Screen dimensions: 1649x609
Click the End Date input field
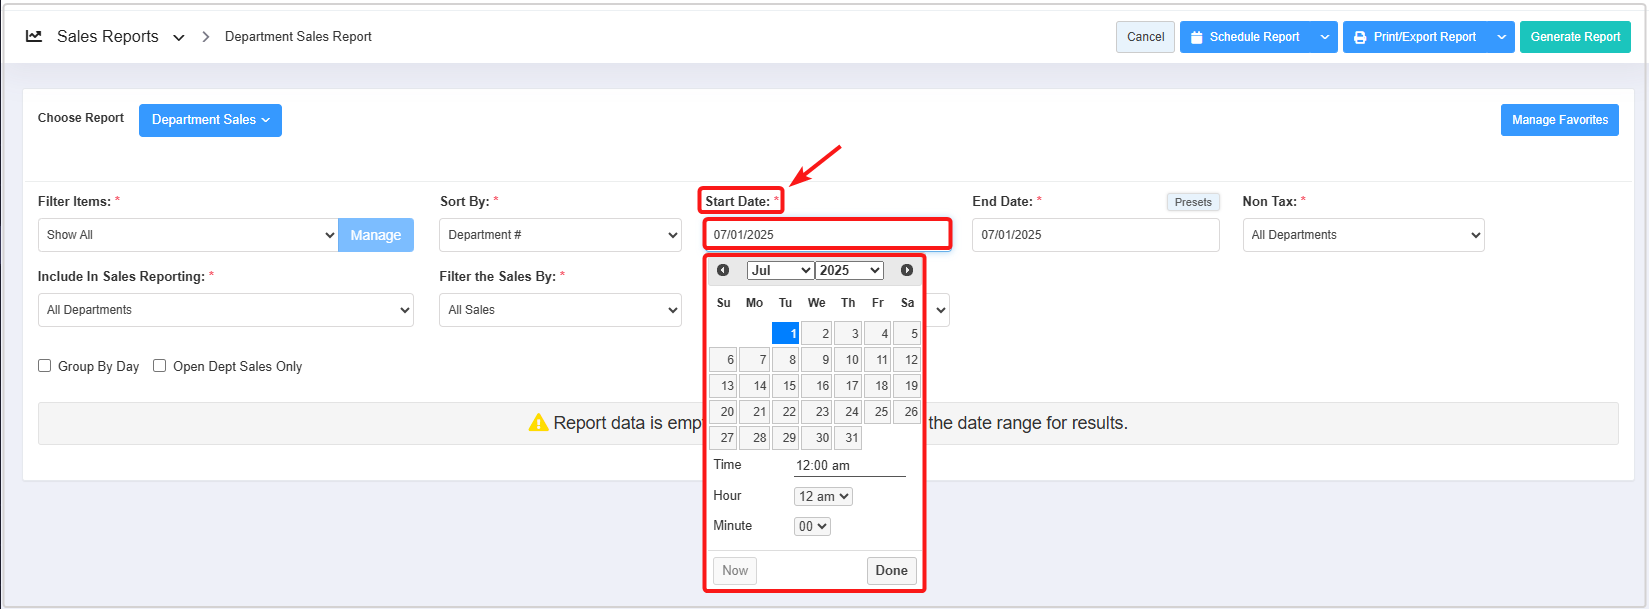(1095, 235)
